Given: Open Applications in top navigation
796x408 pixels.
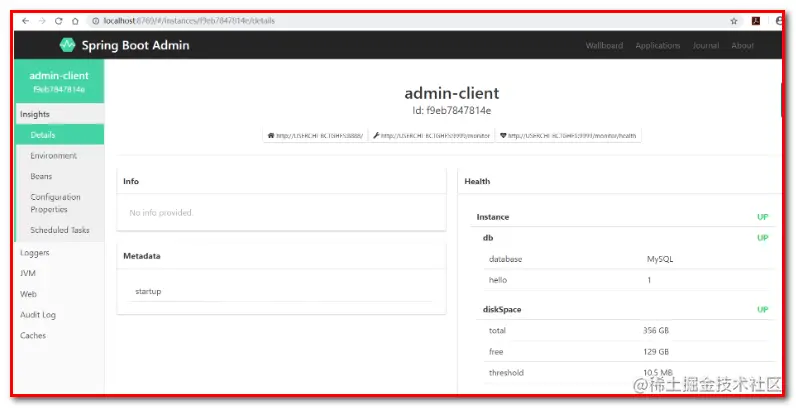Looking at the screenshot, I should 657,45.
